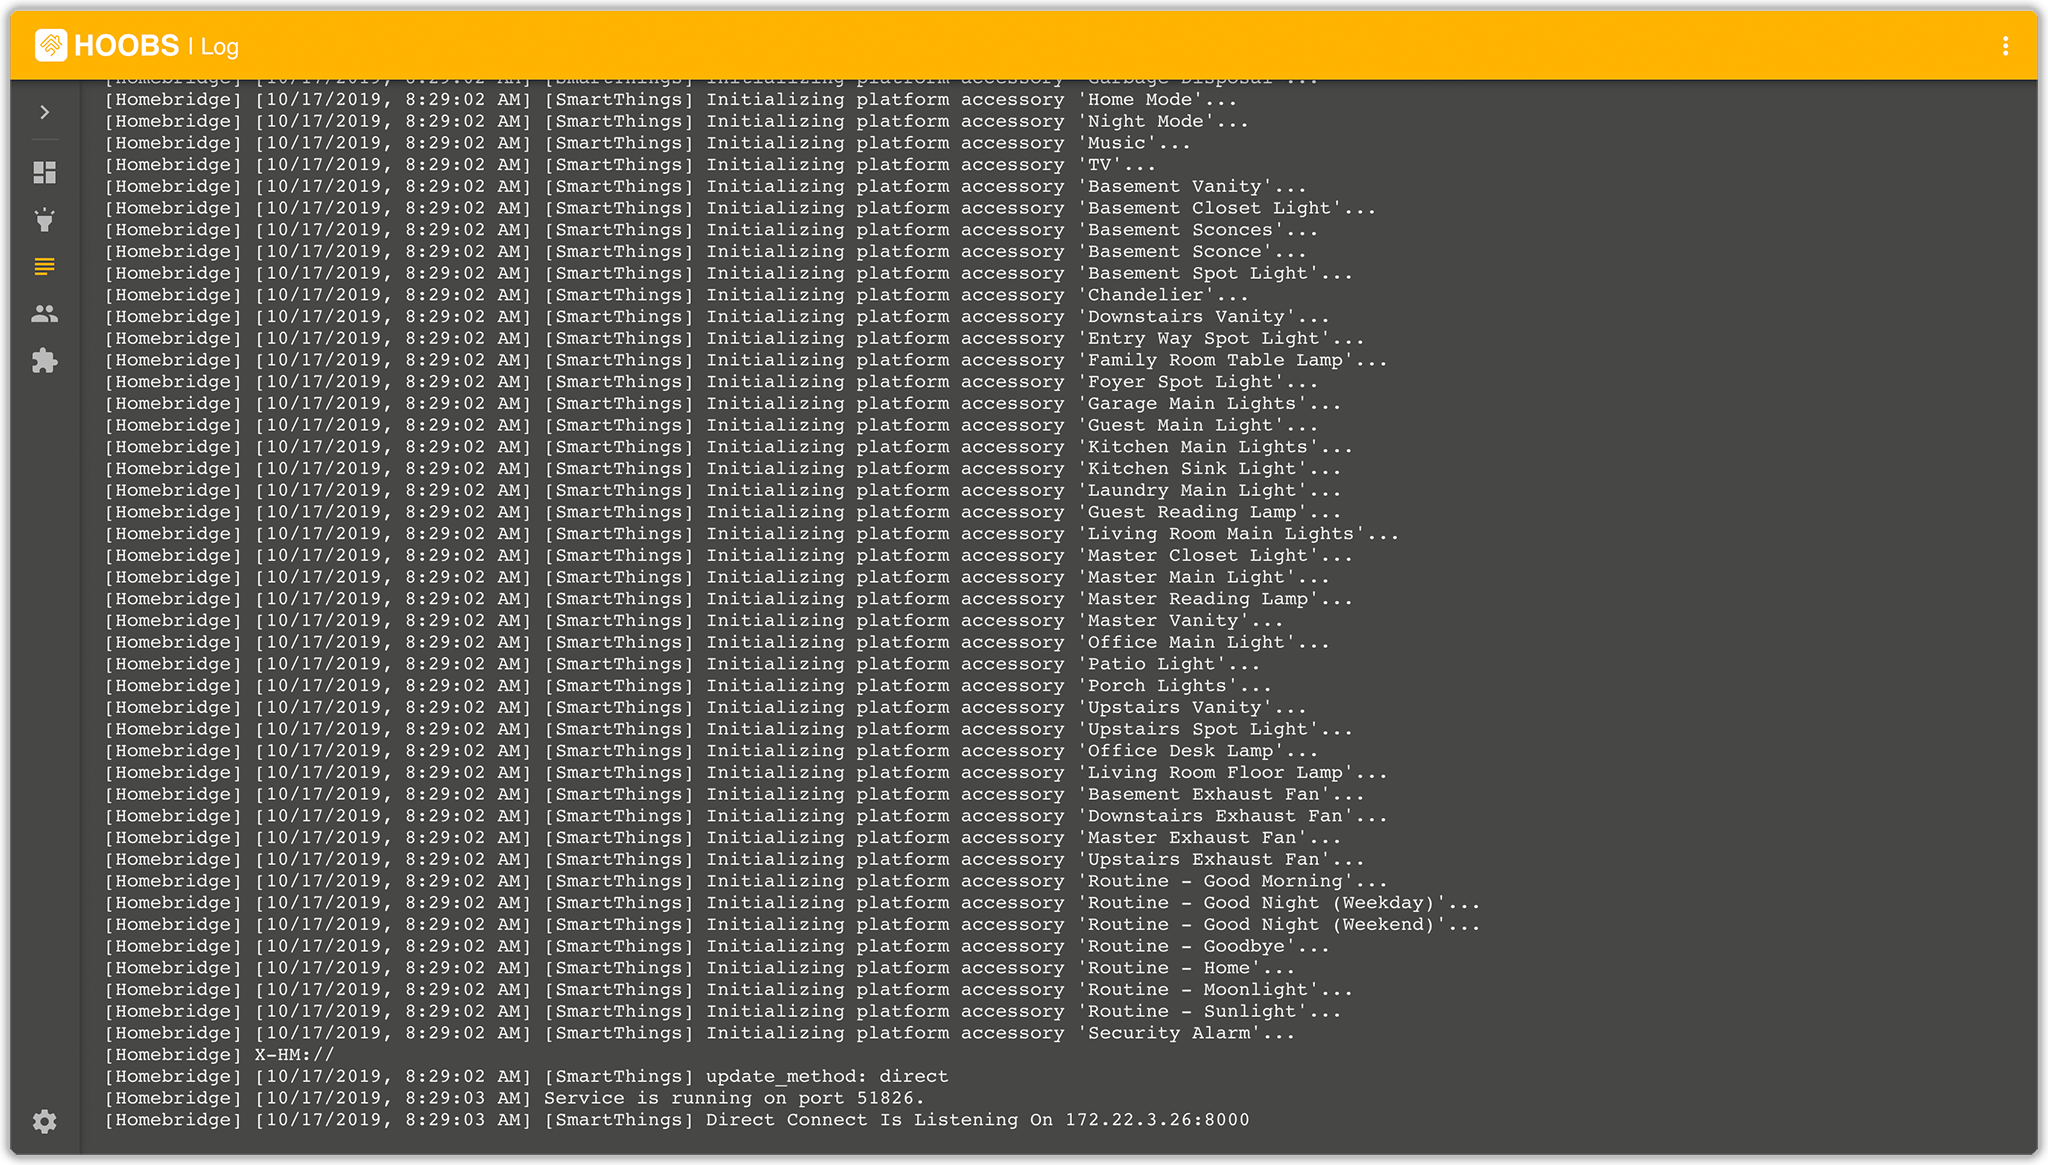Open the Dashboard grid icon
The width and height of the screenshot is (2048, 1165).
click(44, 173)
